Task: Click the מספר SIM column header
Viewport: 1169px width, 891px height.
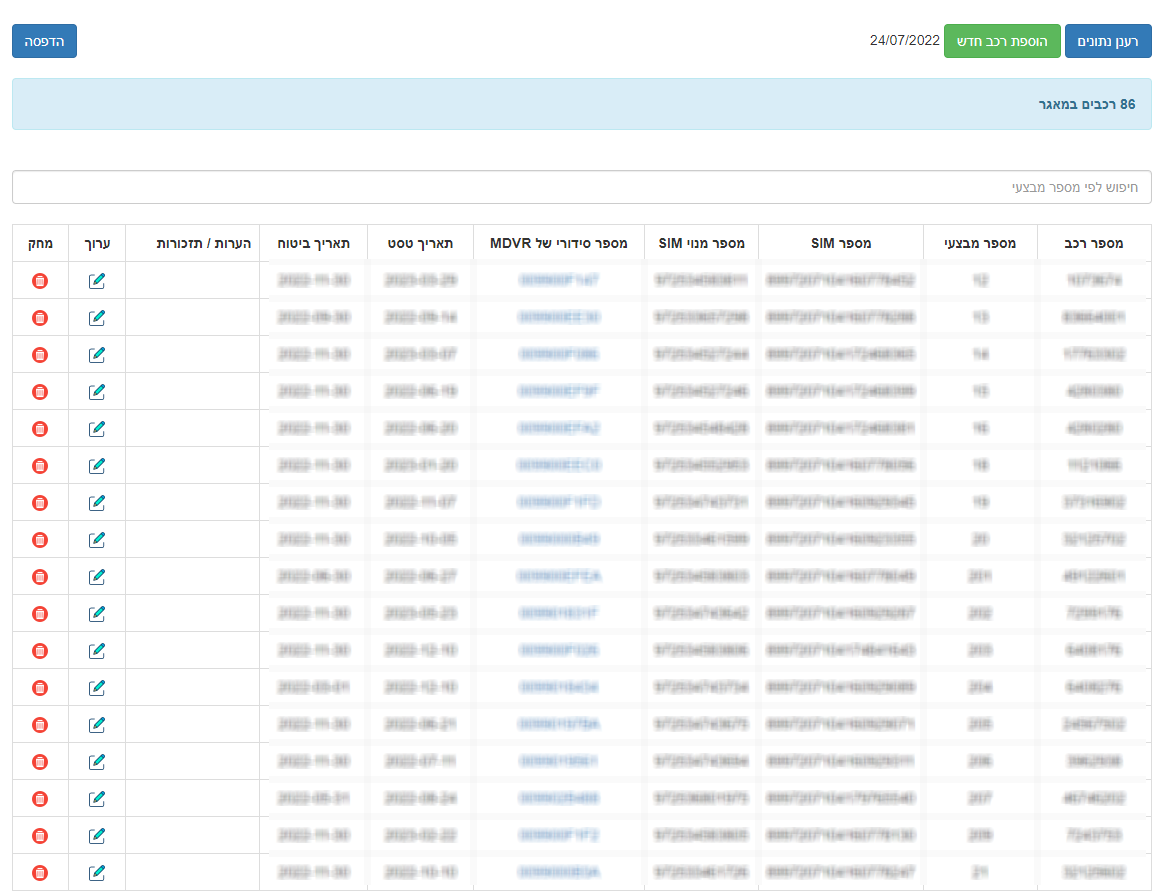Action: 841,243
